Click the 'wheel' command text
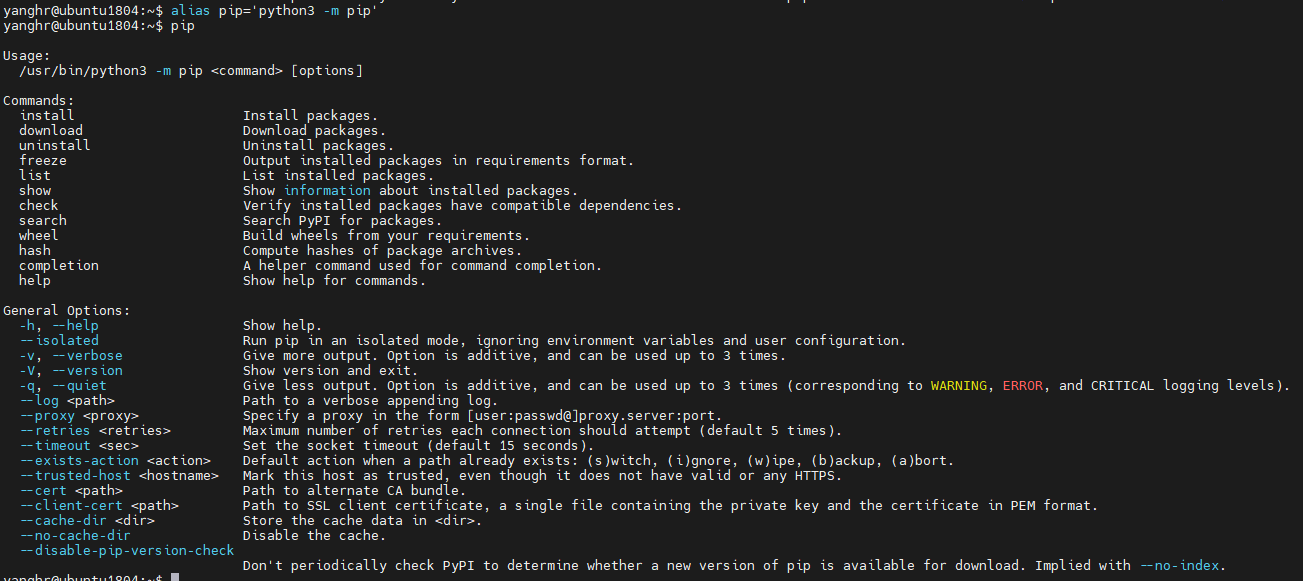Image resolution: width=1303 pixels, height=581 pixels. pos(39,235)
